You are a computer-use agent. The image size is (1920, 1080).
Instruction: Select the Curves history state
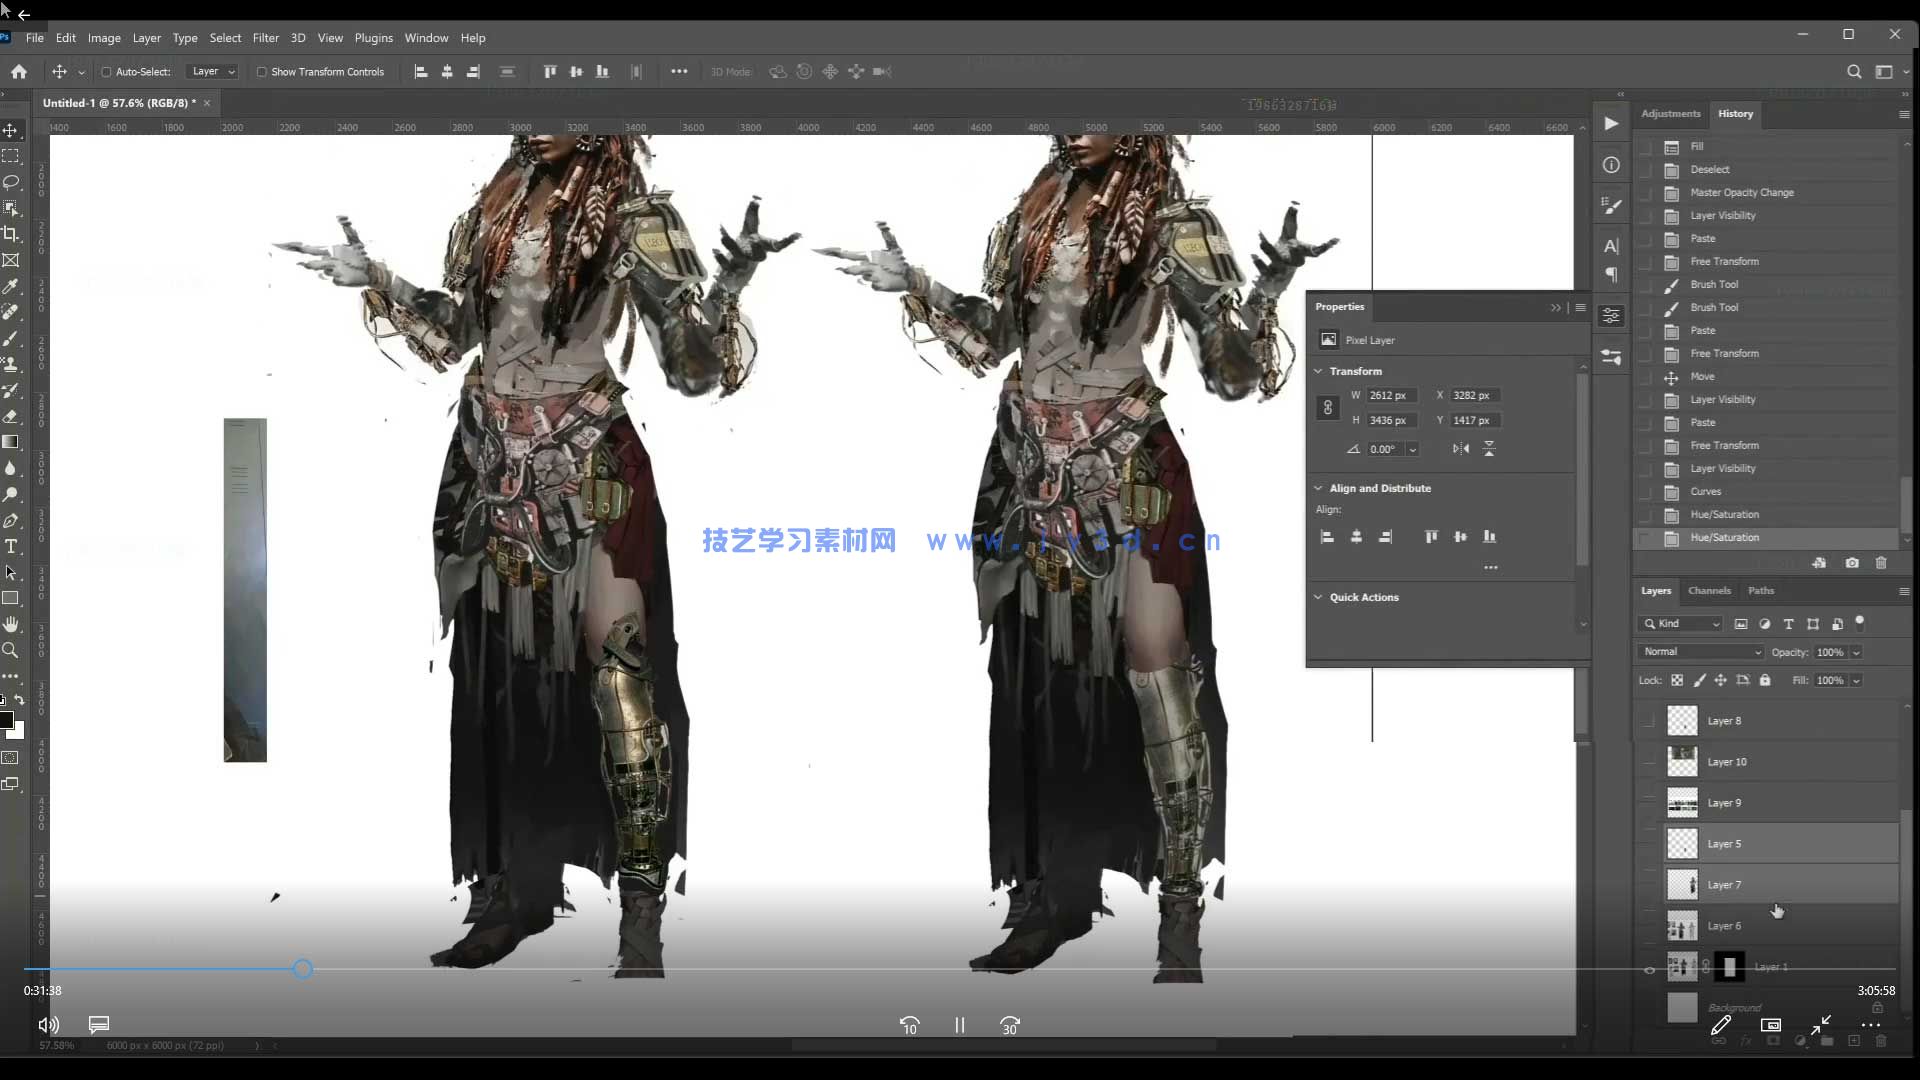(x=1705, y=492)
